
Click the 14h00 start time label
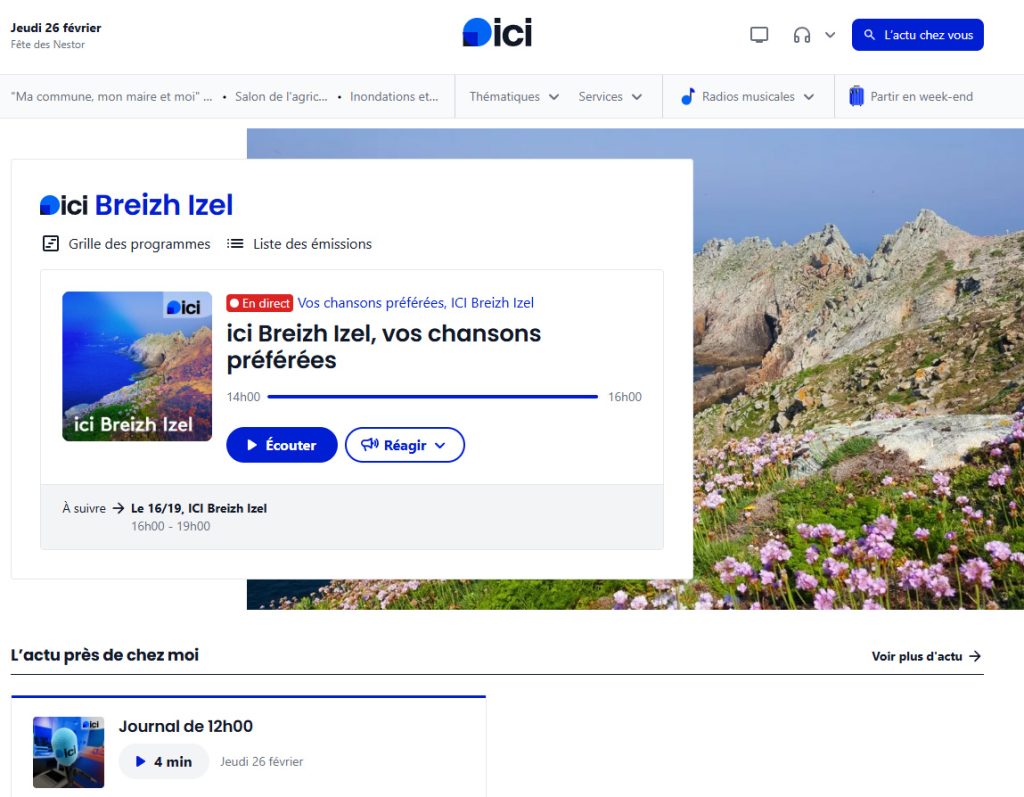click(244, 397)
